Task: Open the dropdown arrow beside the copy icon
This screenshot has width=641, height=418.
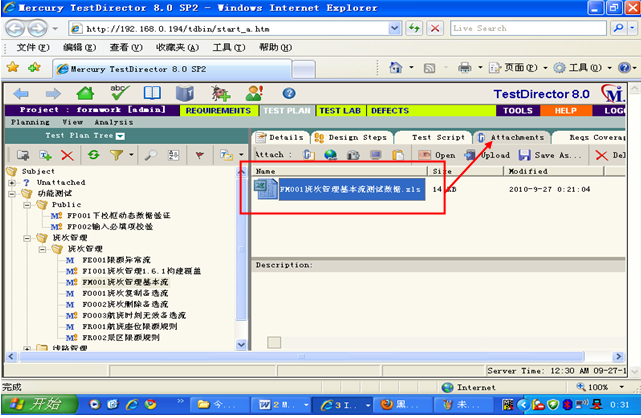Action: pos(241,155)
